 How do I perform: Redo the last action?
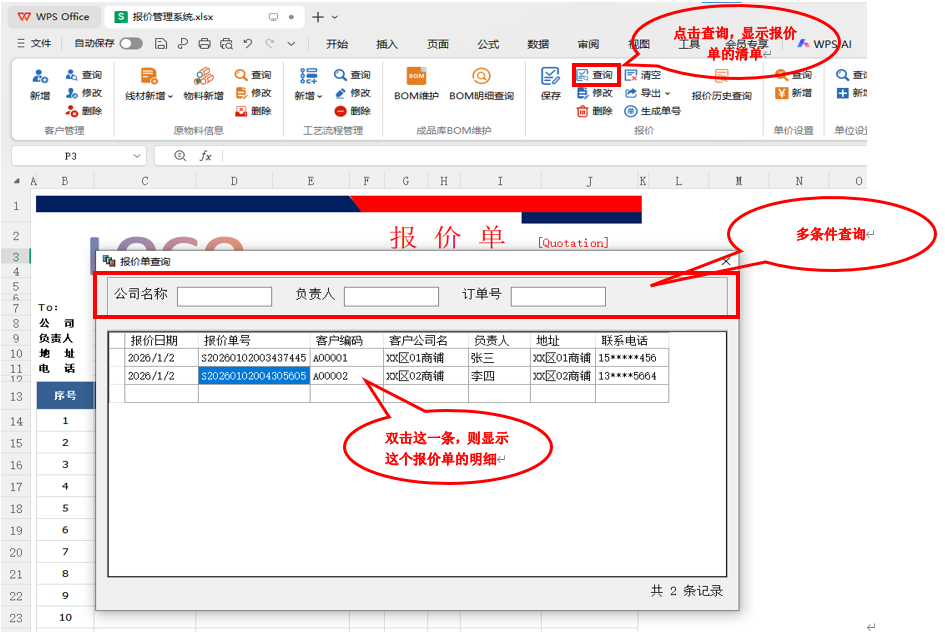269,43
